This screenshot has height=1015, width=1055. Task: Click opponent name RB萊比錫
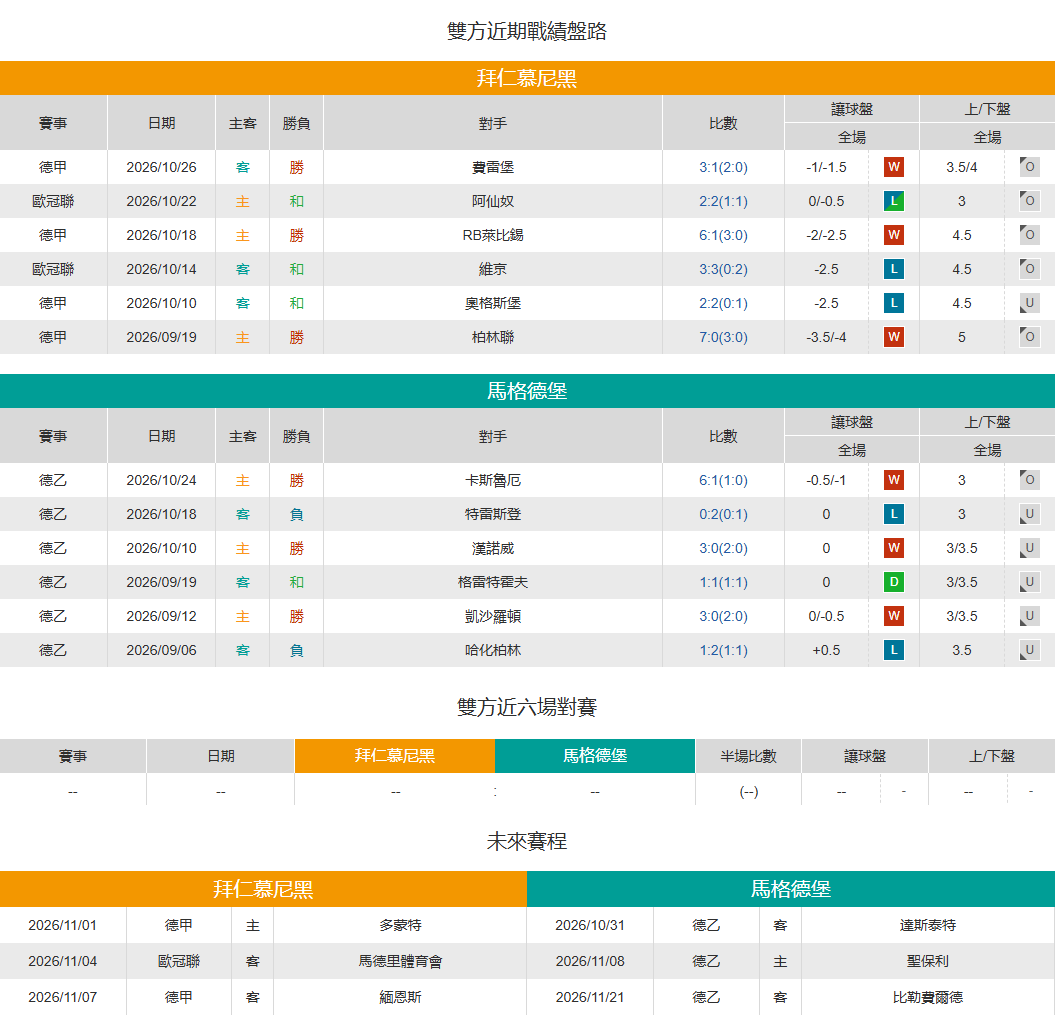[493, 235]
